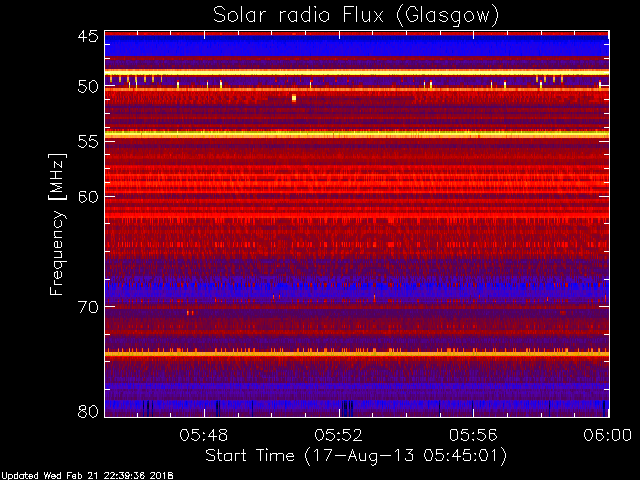640x480 pixels.
Task: Click the 'Updated Wed Feb 21 22:39:36 2018' footer text
Action: click(87, 476)
